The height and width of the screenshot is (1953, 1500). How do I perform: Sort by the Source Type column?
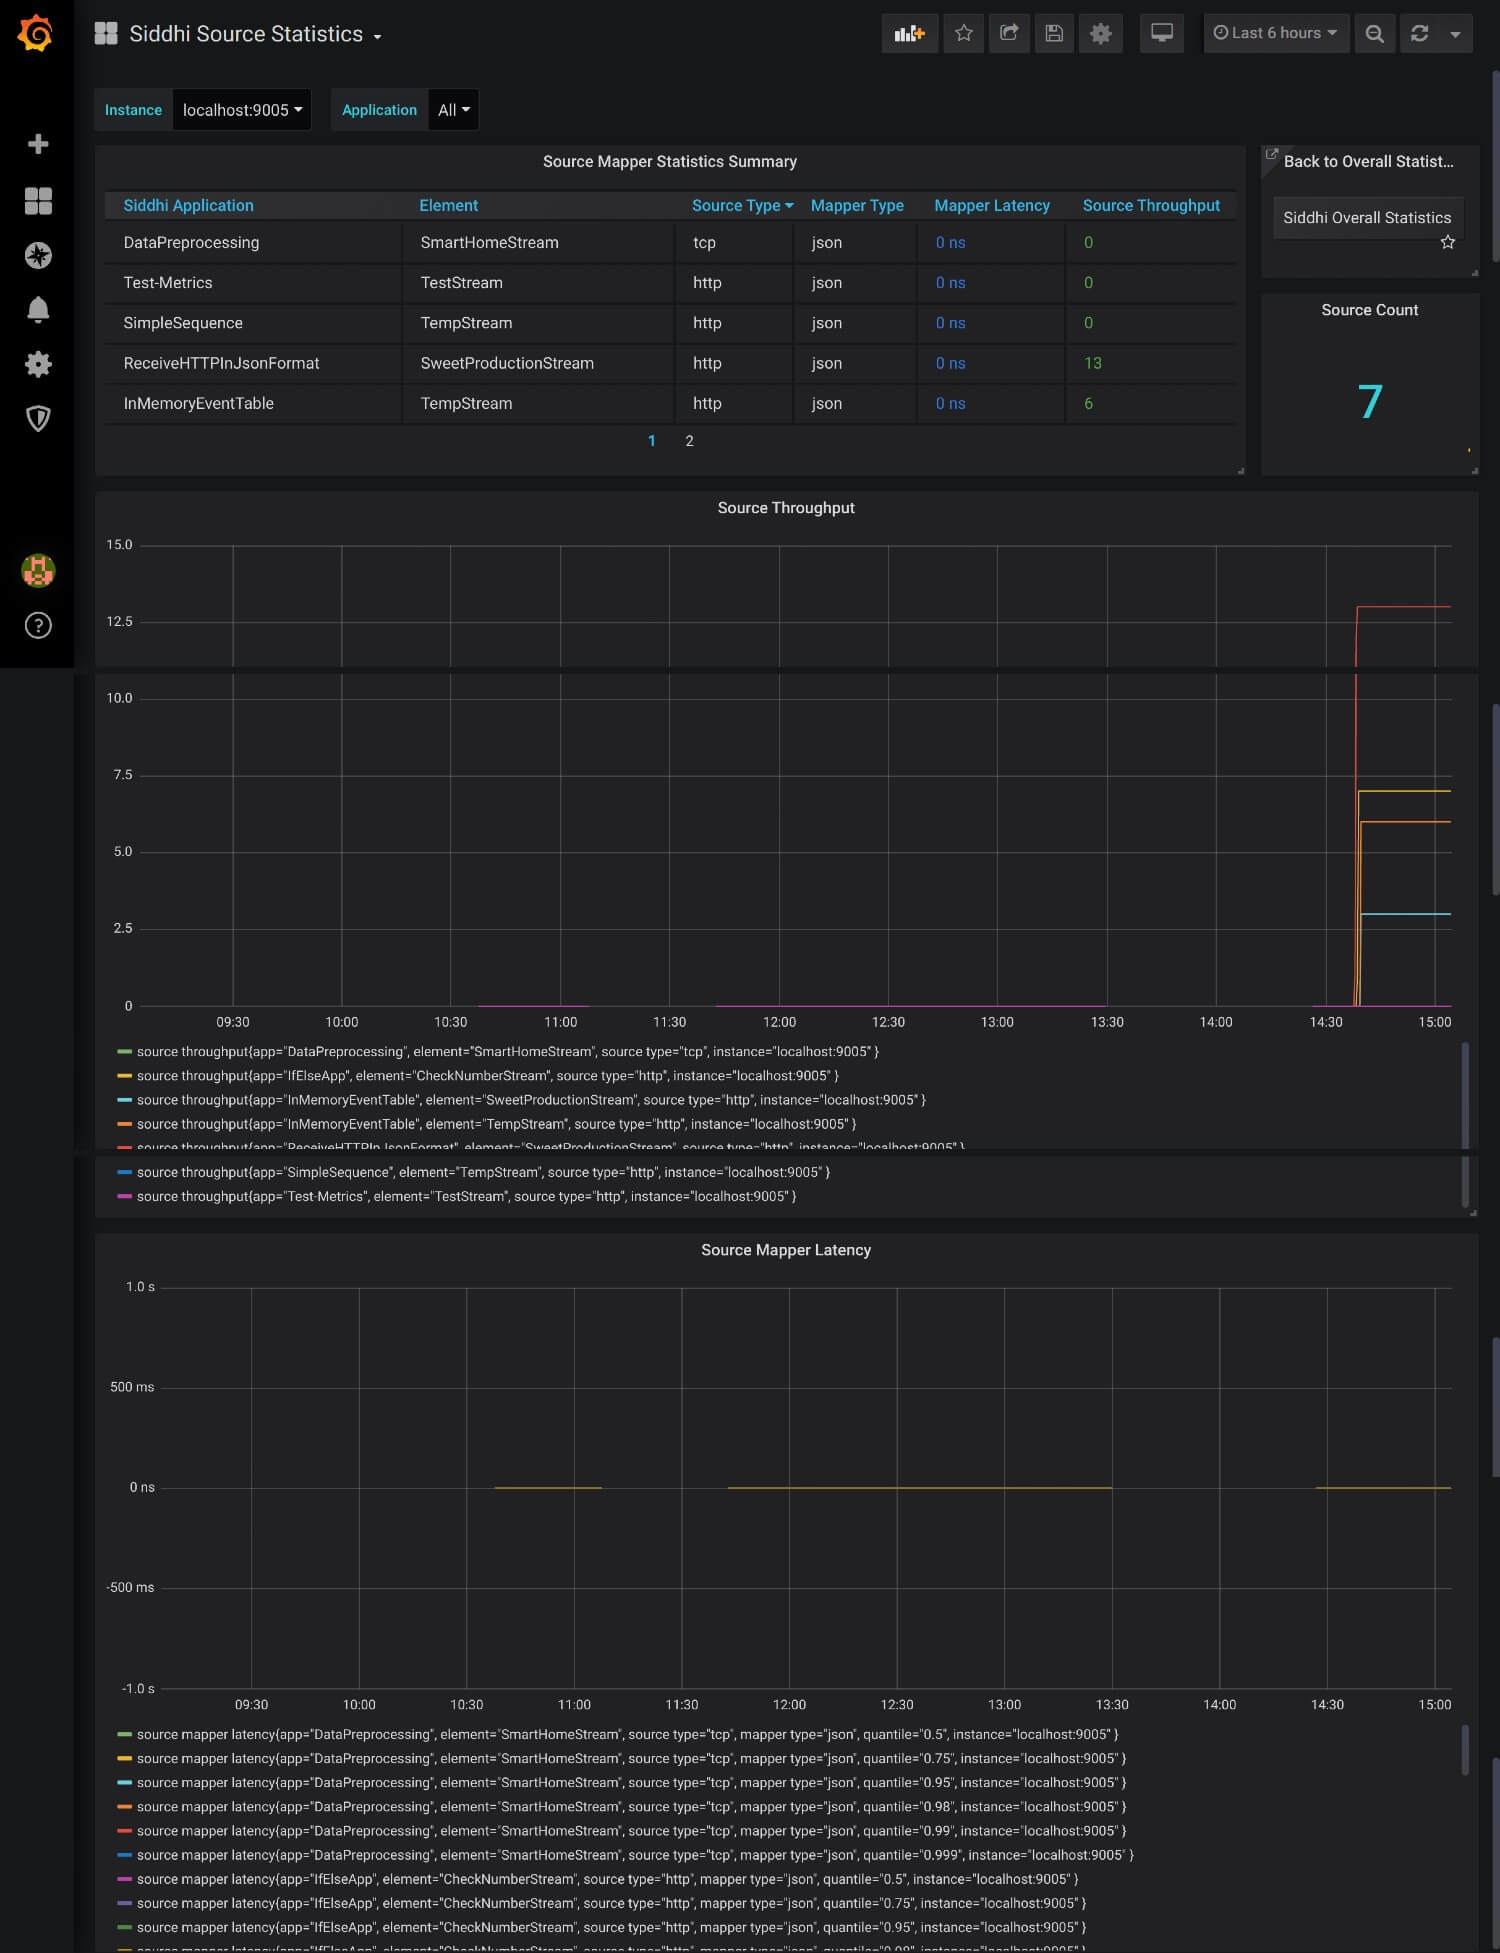(742, 205)
